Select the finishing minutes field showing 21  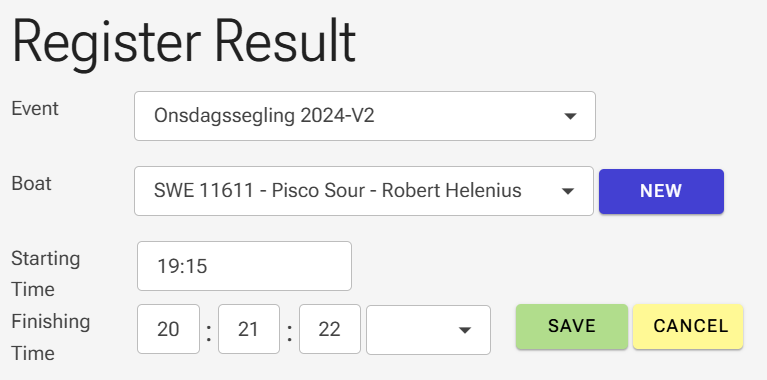tap(248, 329)
